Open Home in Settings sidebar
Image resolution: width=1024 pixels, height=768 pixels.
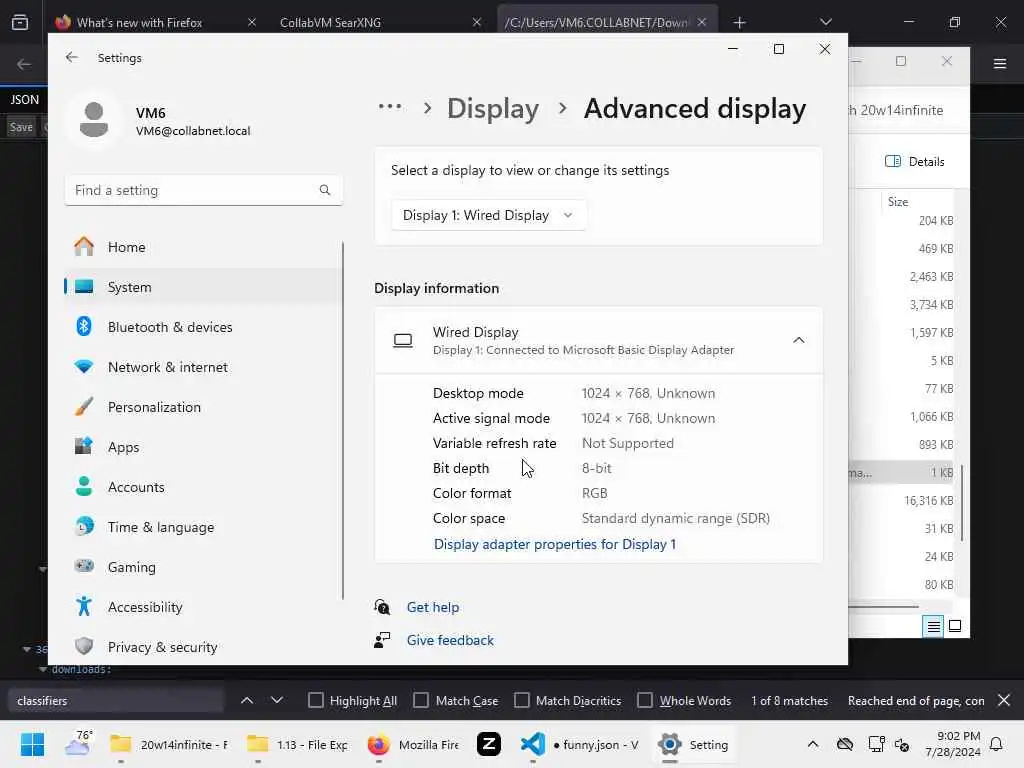[204, 247]
